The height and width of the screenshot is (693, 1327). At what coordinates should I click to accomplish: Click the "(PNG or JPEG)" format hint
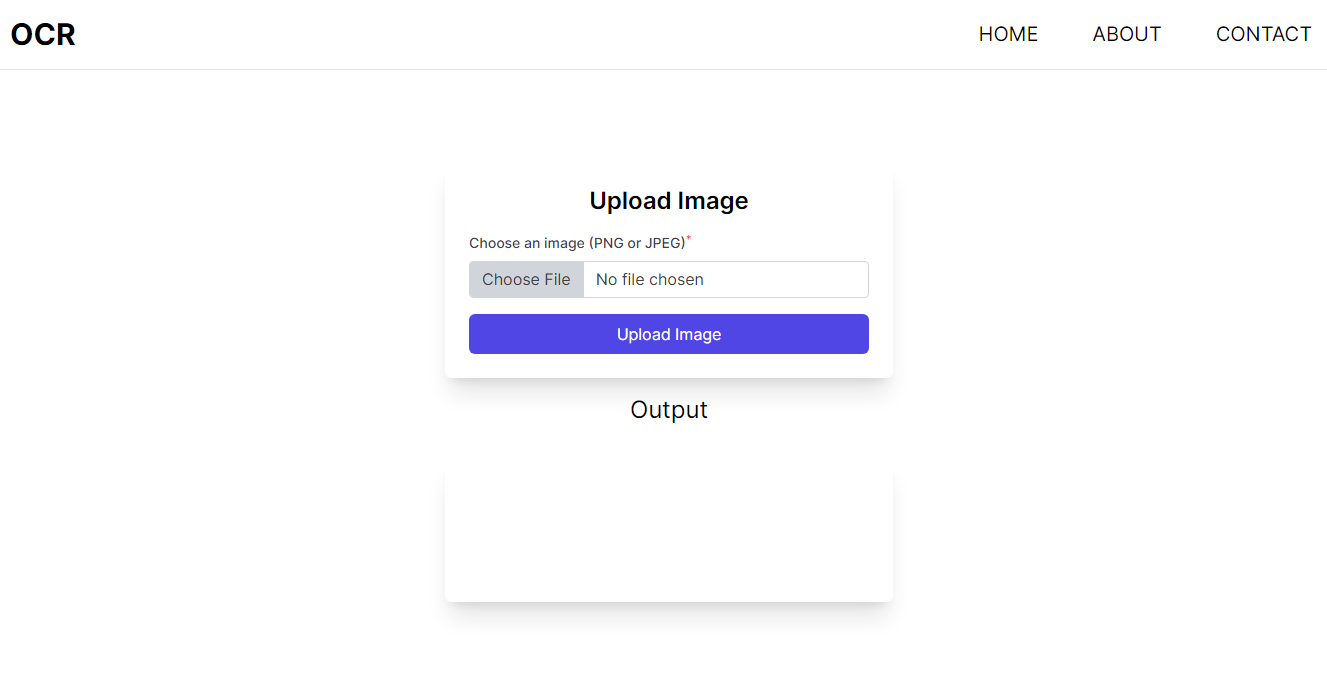click(637, 243)
